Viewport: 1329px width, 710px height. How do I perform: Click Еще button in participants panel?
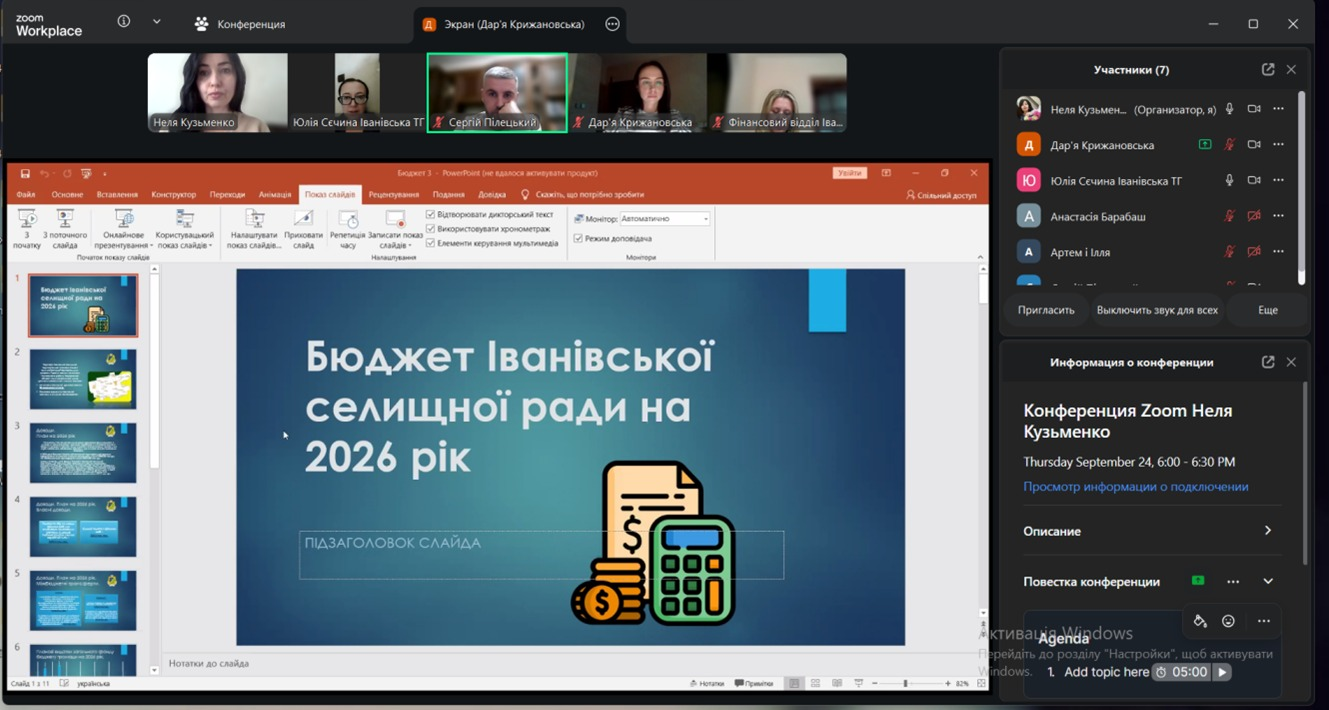[1268, 310]
